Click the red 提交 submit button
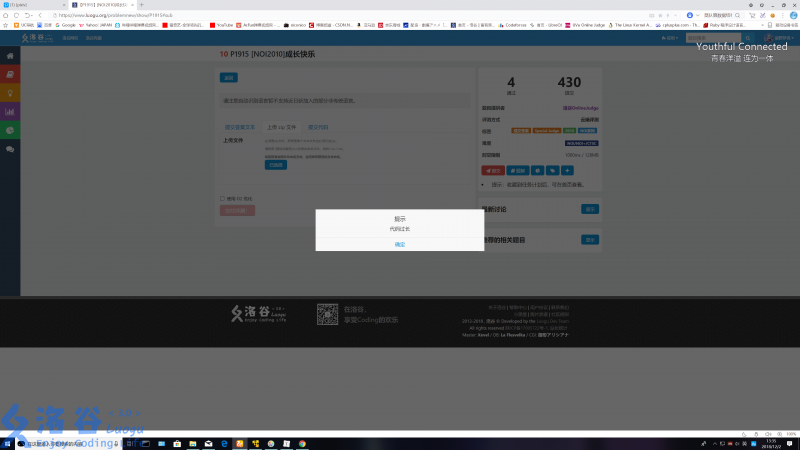 492,170
